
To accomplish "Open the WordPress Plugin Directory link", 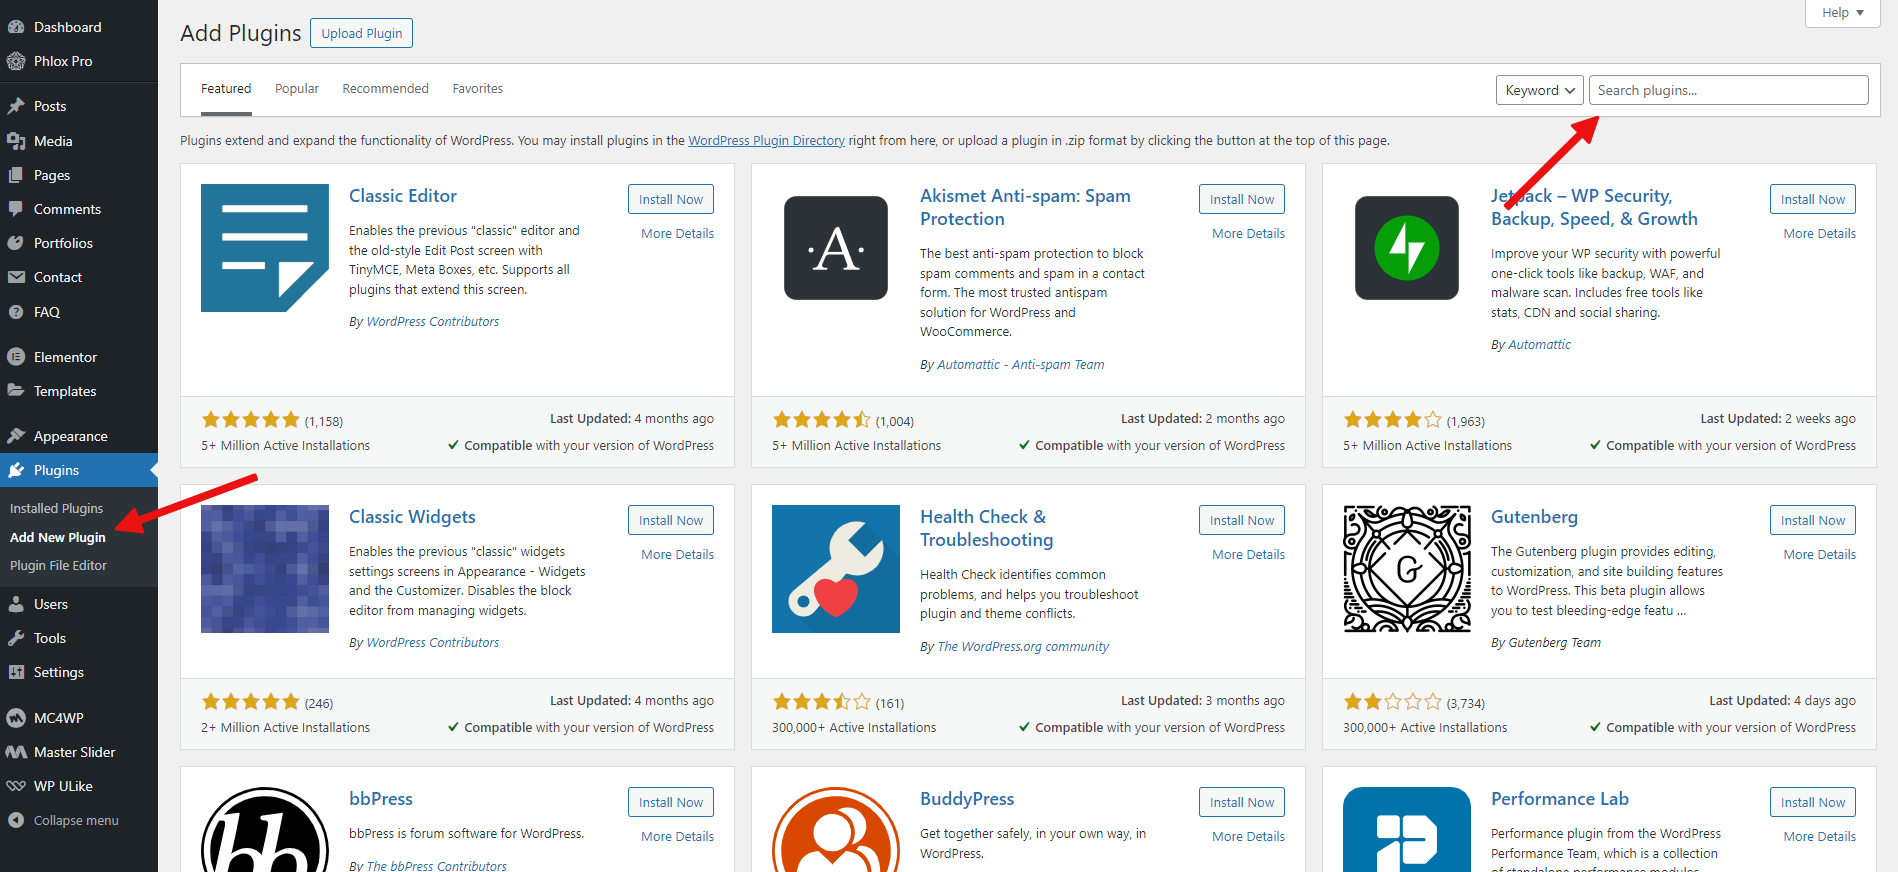I will coord(766,141).
